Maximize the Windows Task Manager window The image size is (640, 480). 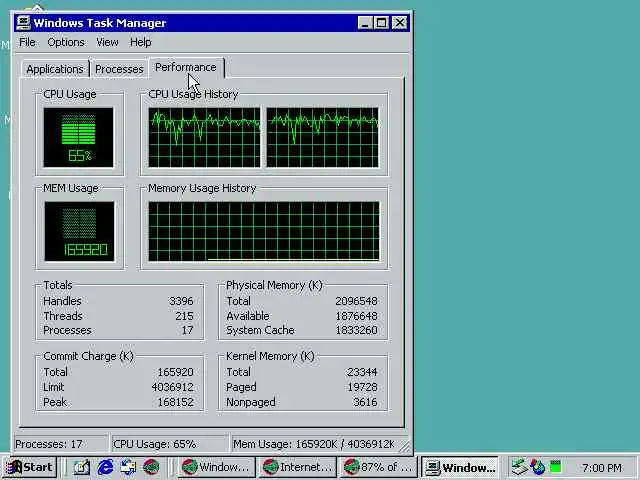[381, 22]
